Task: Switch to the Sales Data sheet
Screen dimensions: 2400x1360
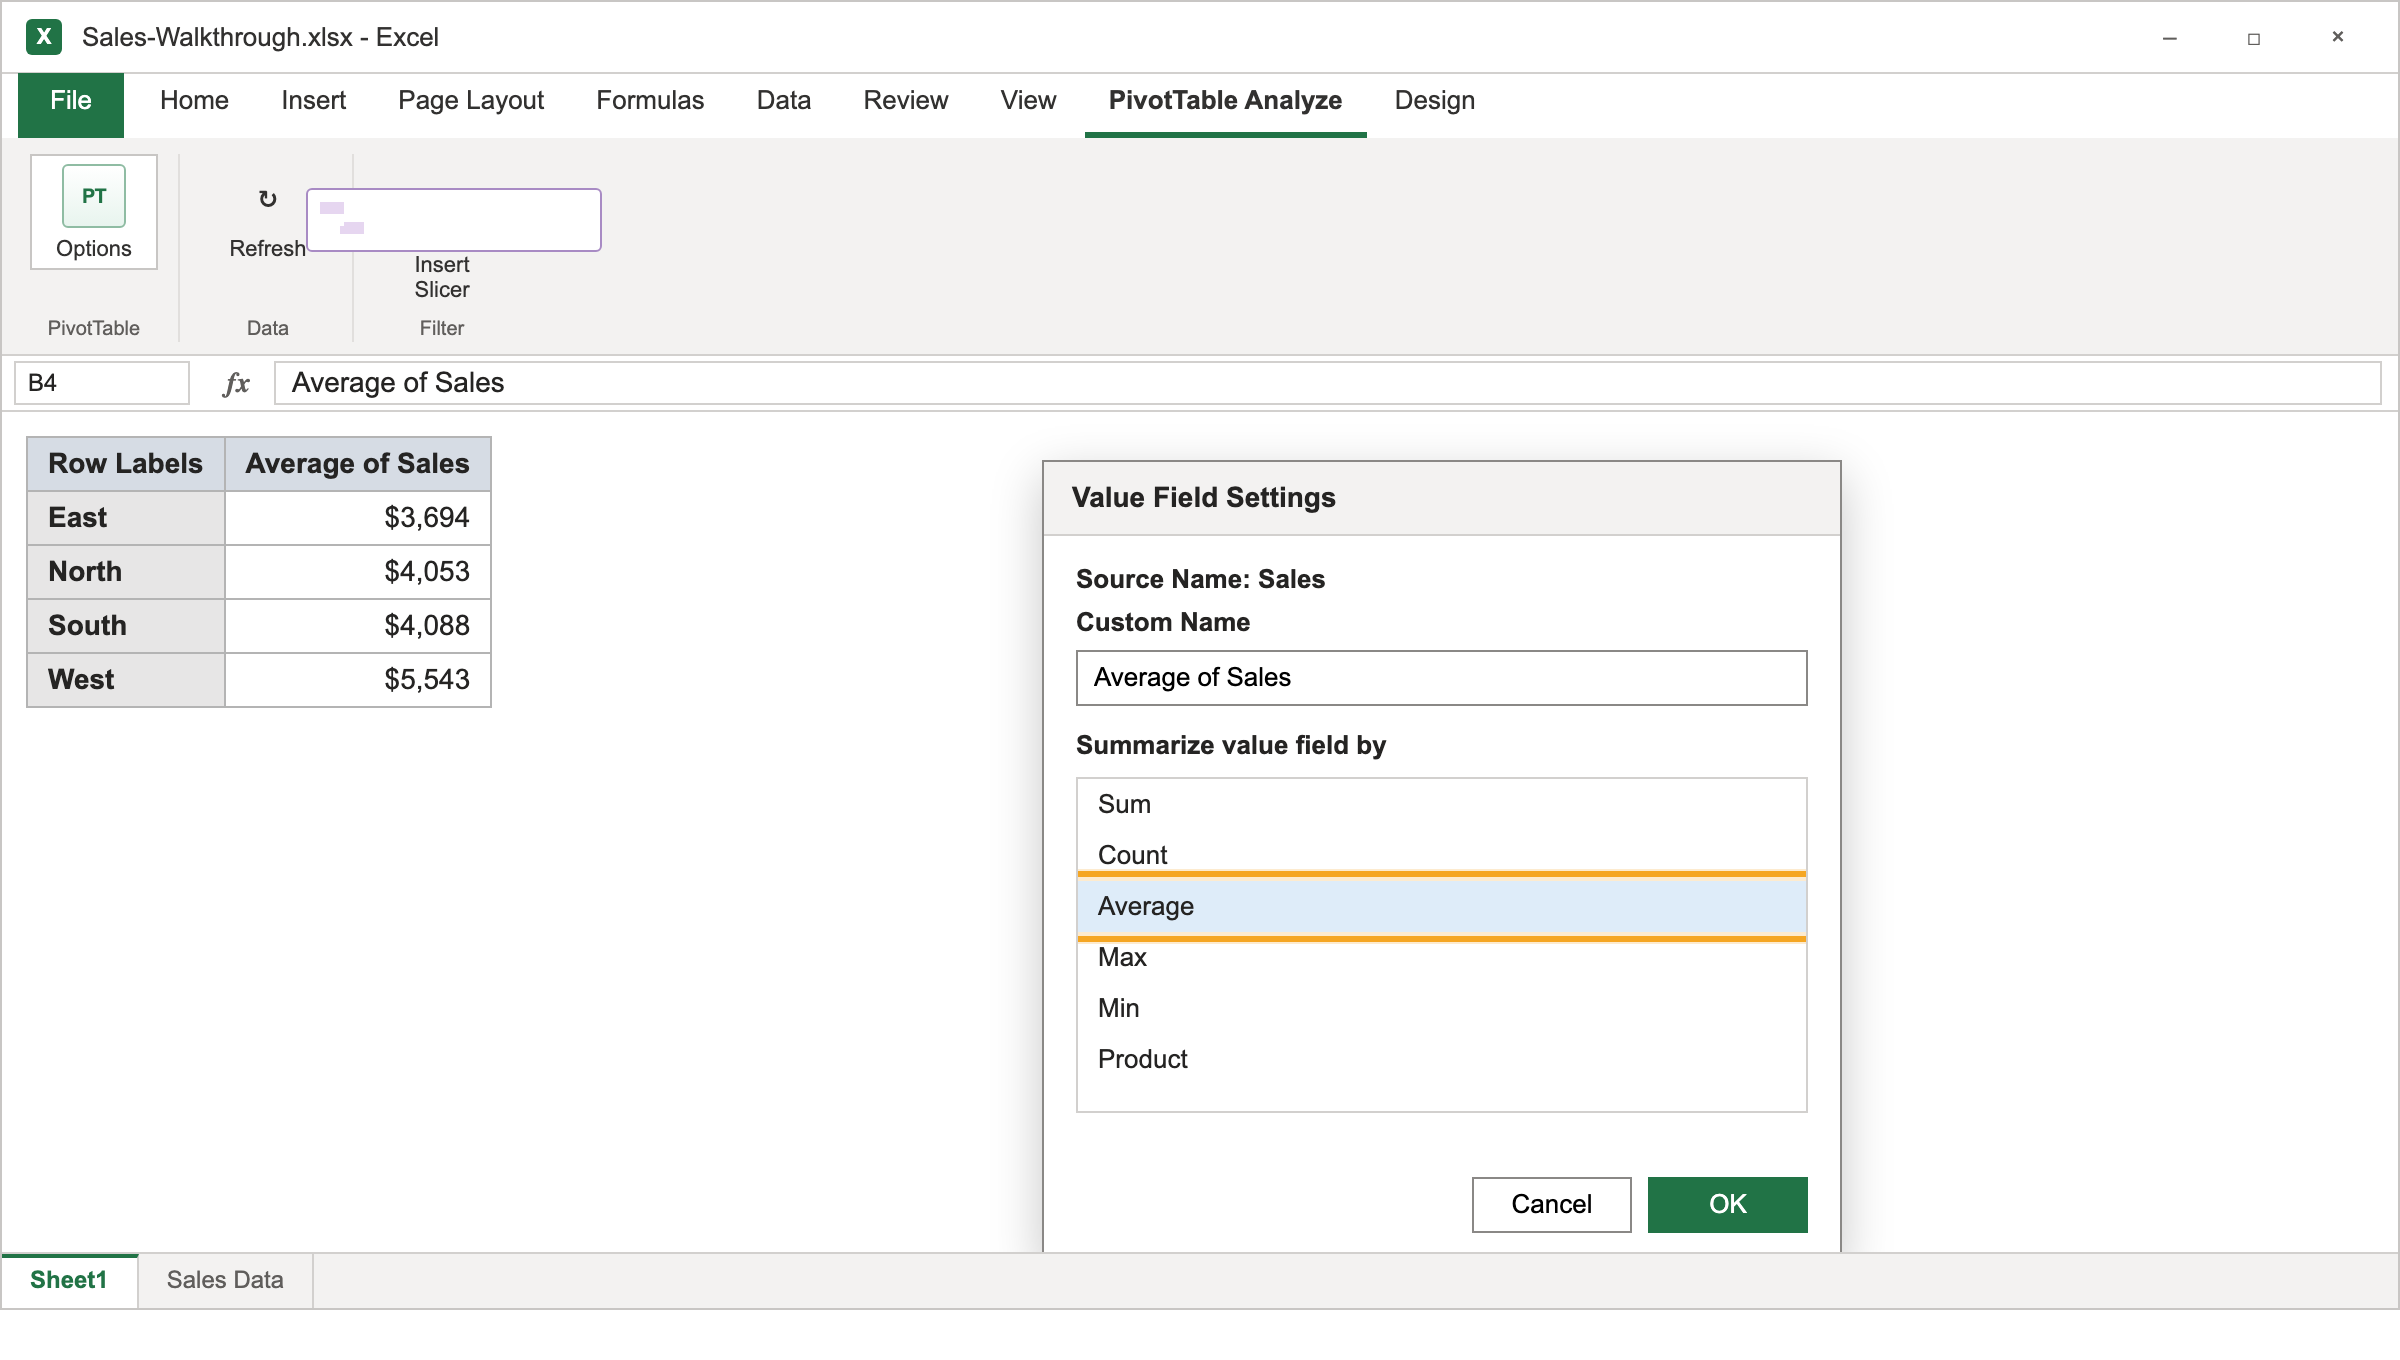Action: coord(225,1280)
